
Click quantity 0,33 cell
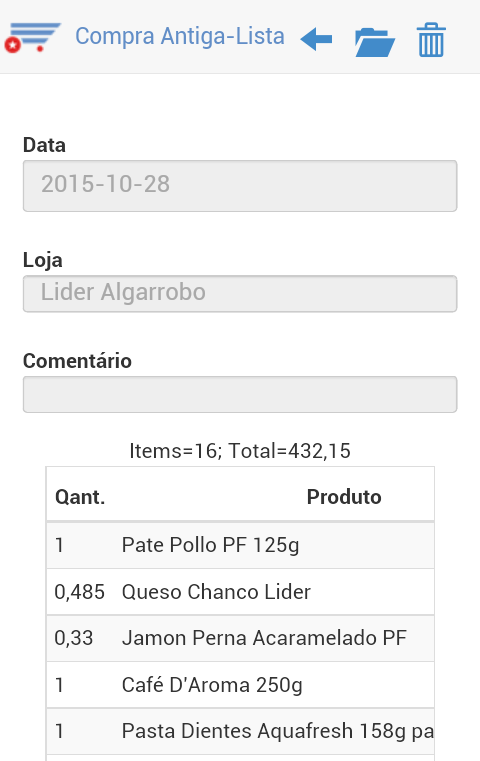(x=74, y=638)
